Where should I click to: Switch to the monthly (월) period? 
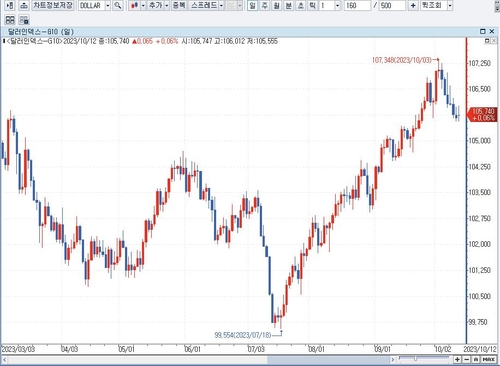point(277,5)
